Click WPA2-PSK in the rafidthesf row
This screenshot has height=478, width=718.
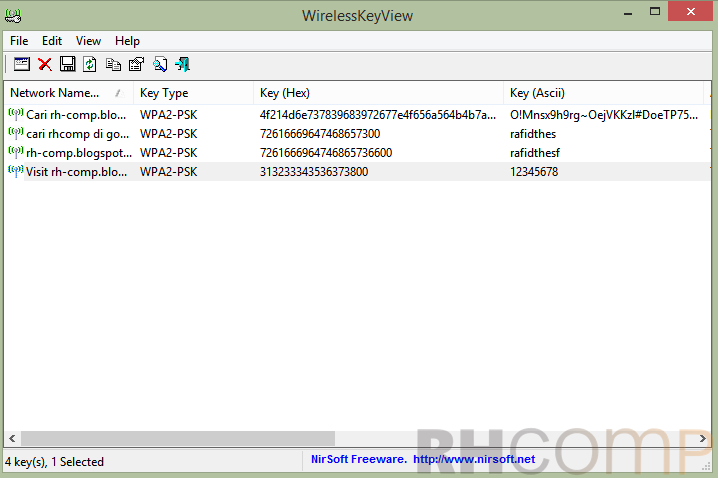(x=169, y=152)
